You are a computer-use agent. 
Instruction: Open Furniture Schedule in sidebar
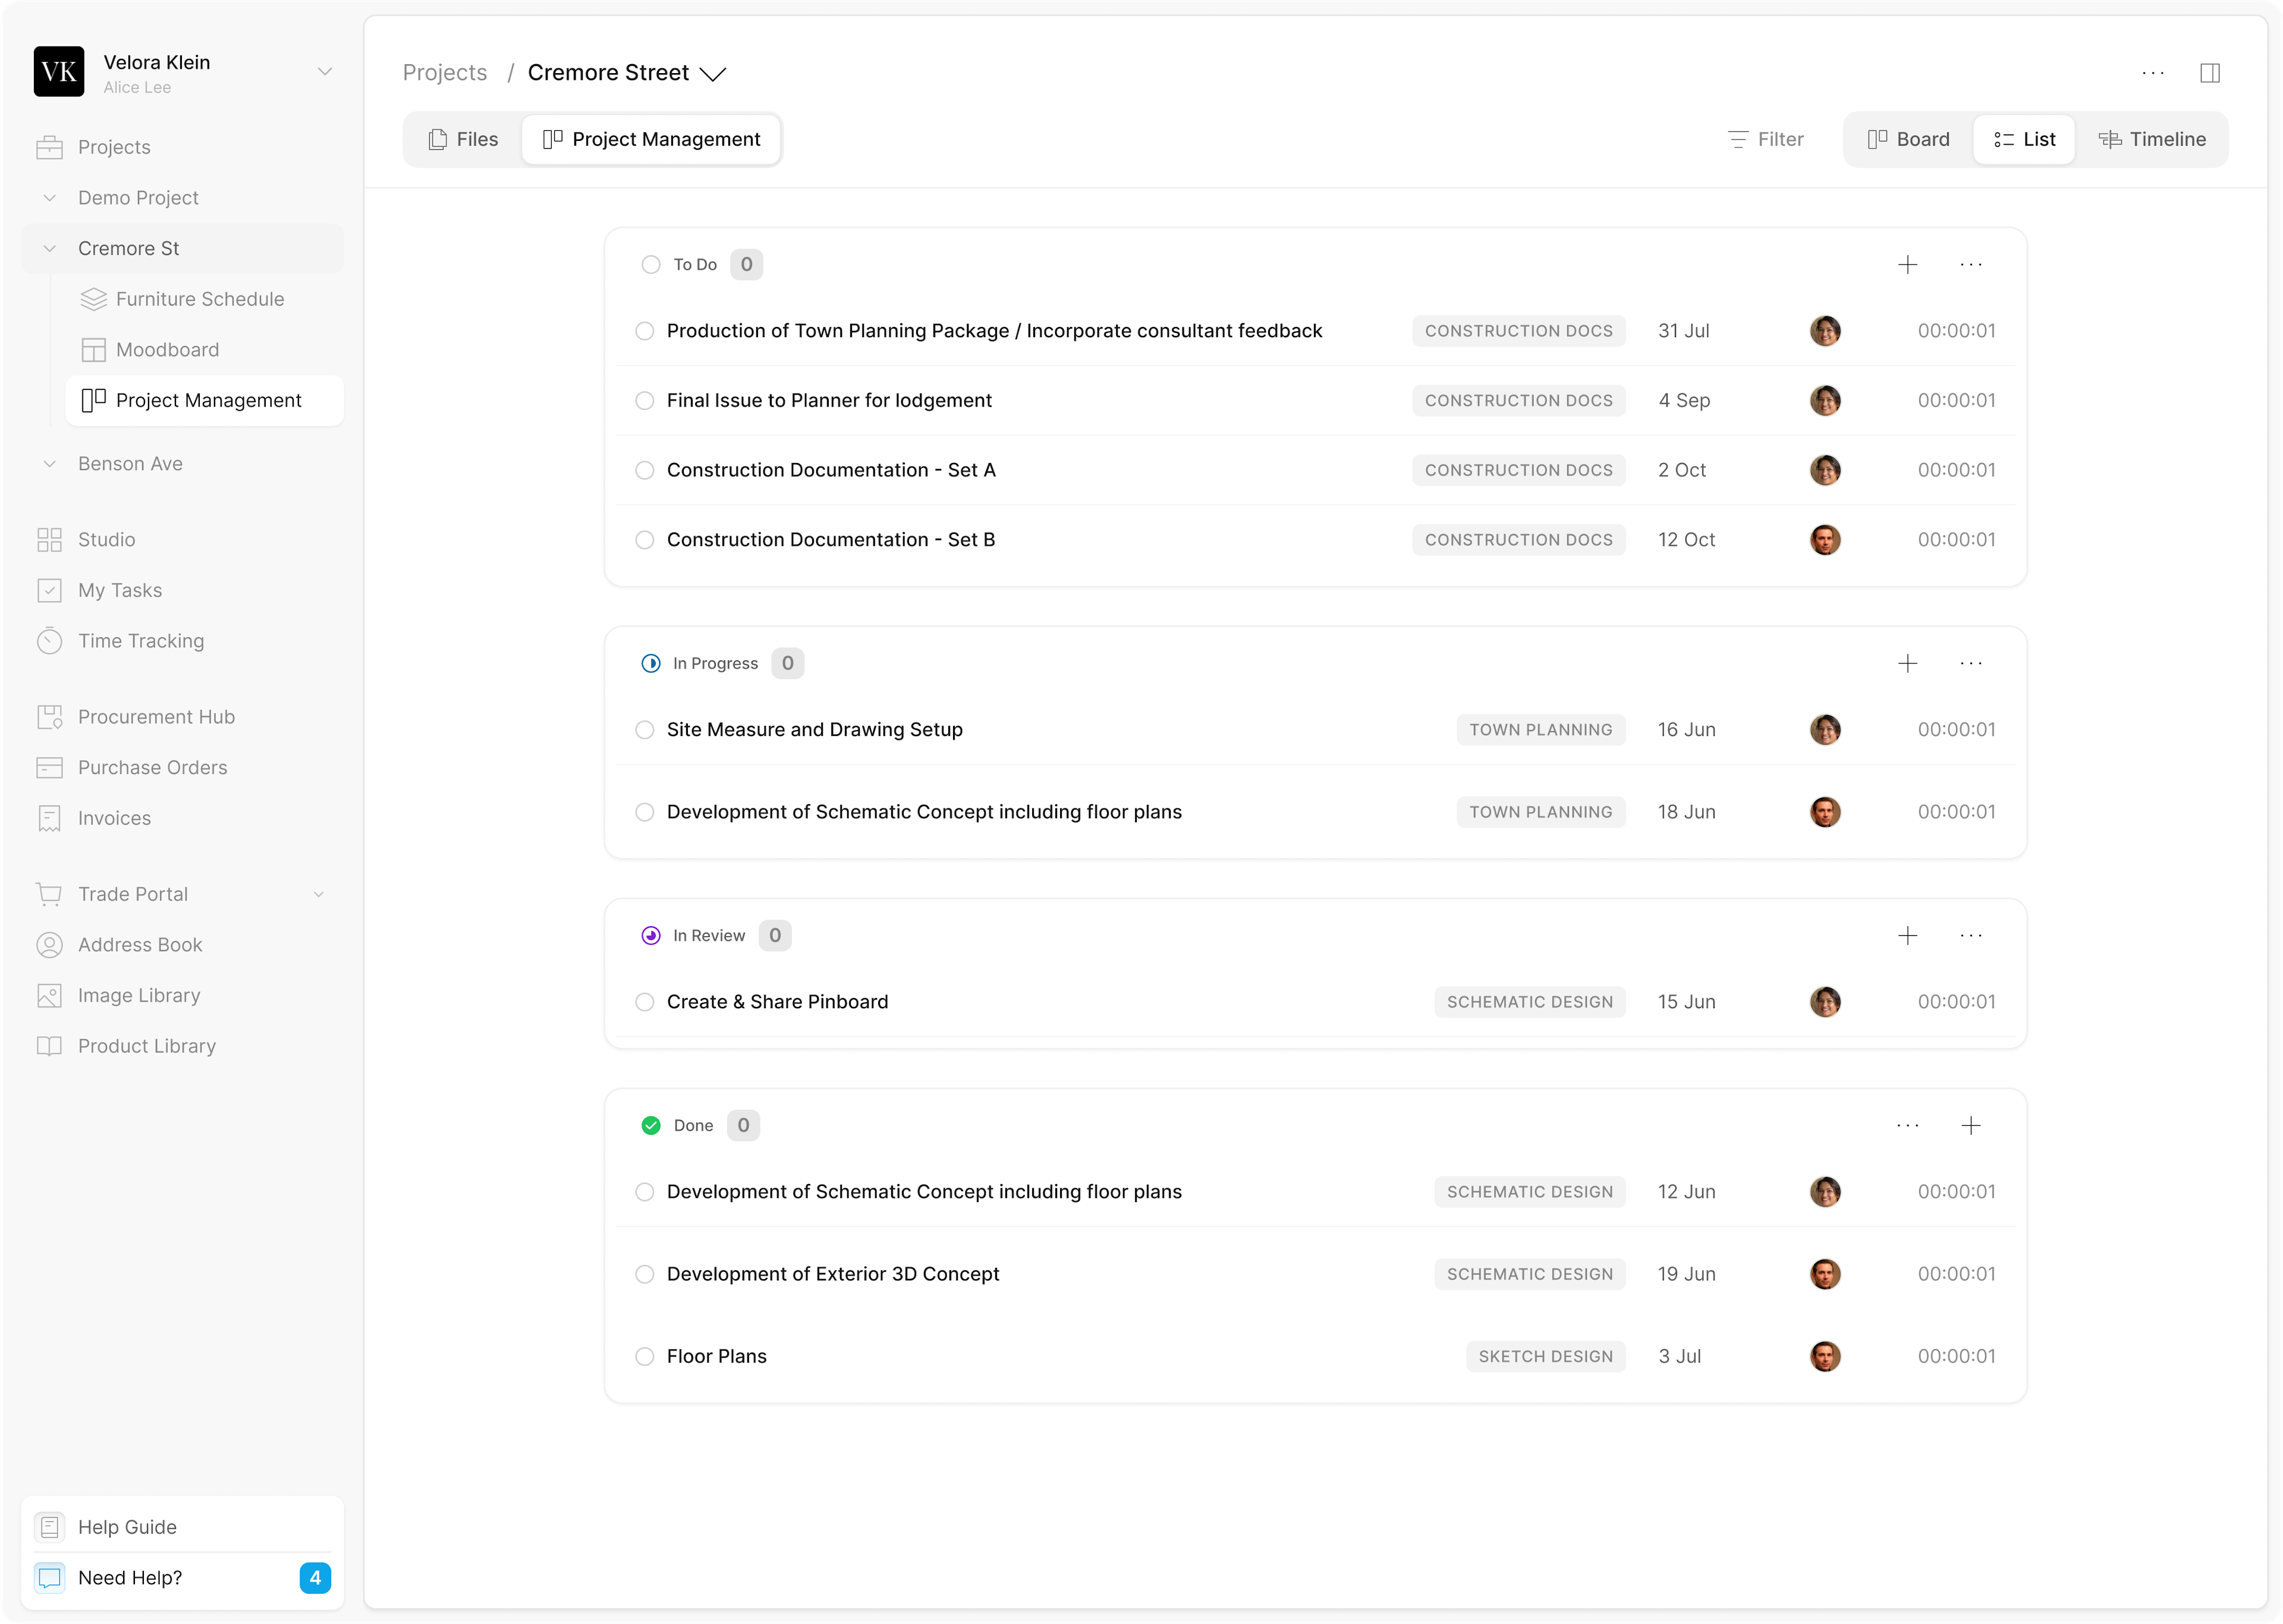click(204, 299)
